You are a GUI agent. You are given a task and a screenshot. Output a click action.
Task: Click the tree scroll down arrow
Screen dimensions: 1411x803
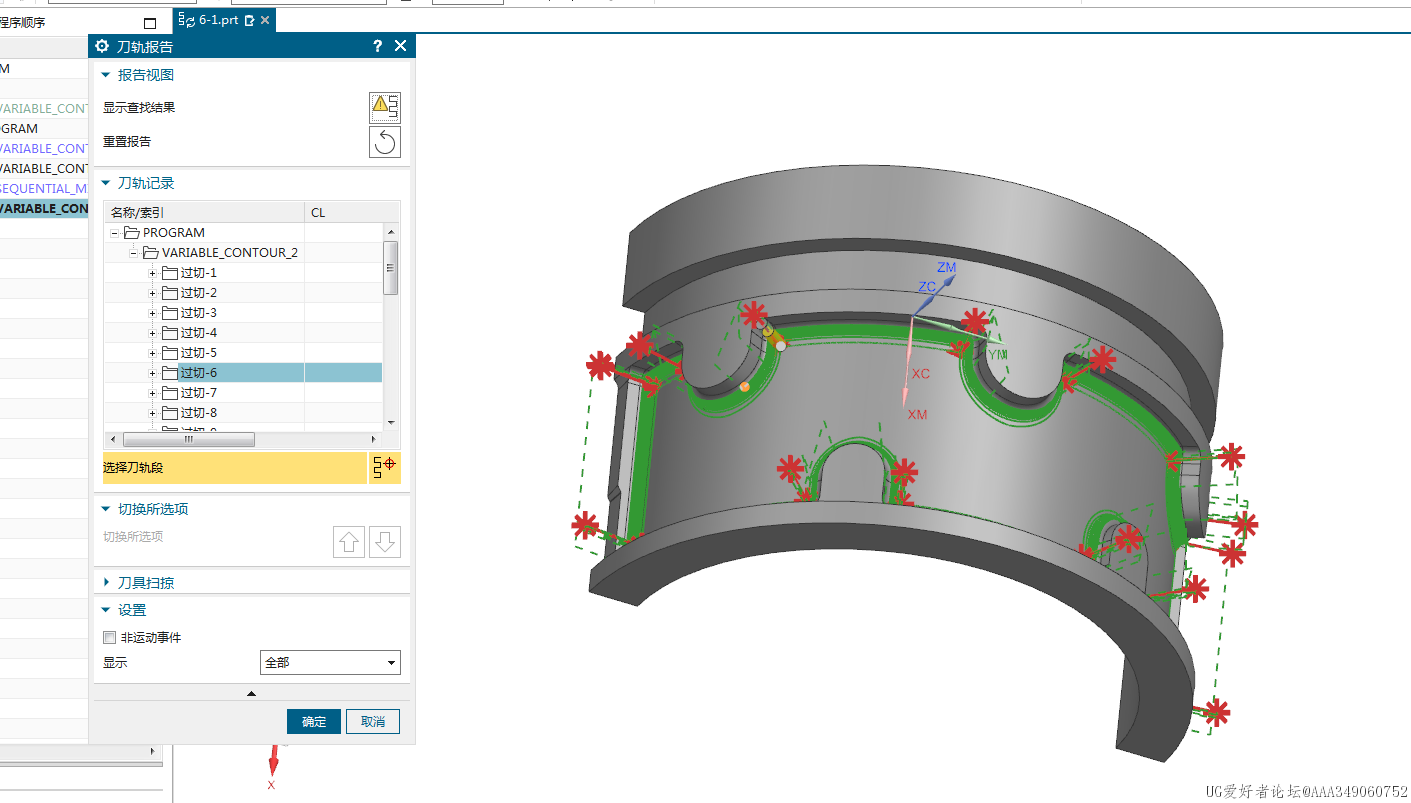point(391,423)
